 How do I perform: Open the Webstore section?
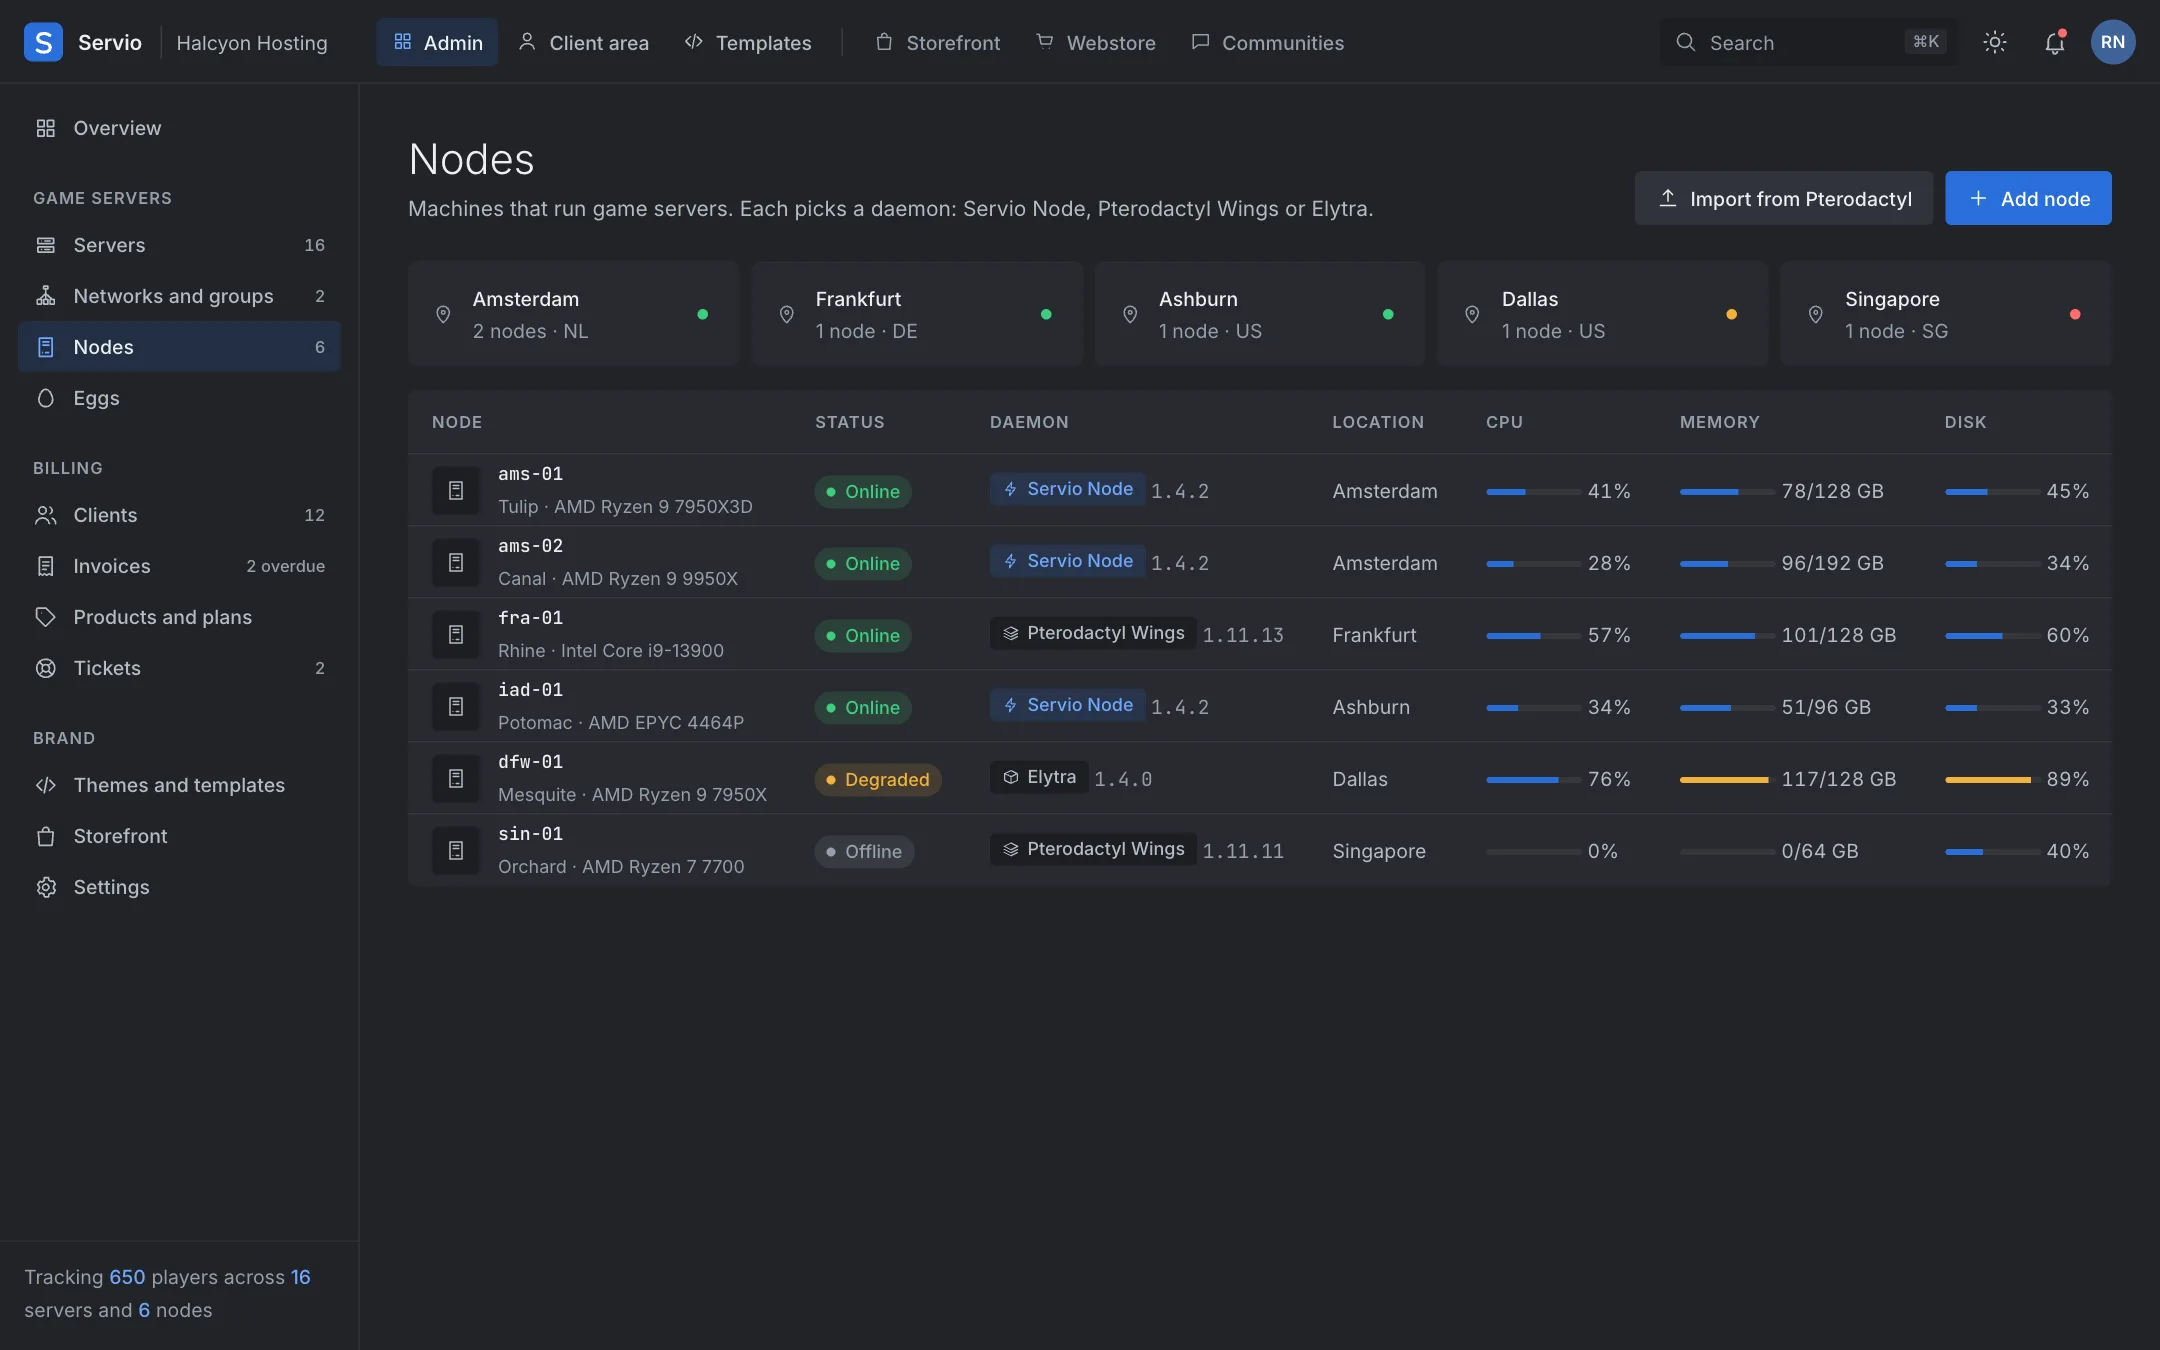(1096, 42)
